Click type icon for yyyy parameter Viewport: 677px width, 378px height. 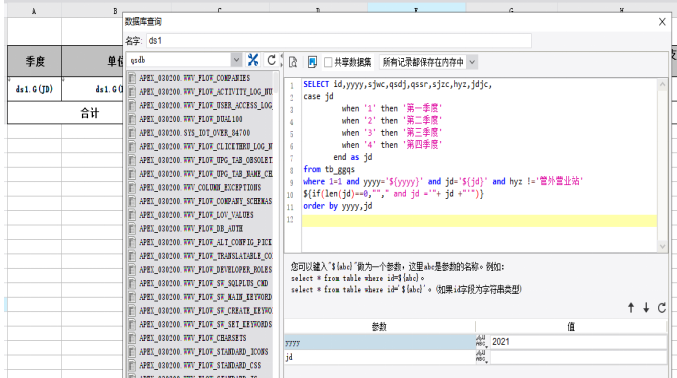(x=481, y=342)
